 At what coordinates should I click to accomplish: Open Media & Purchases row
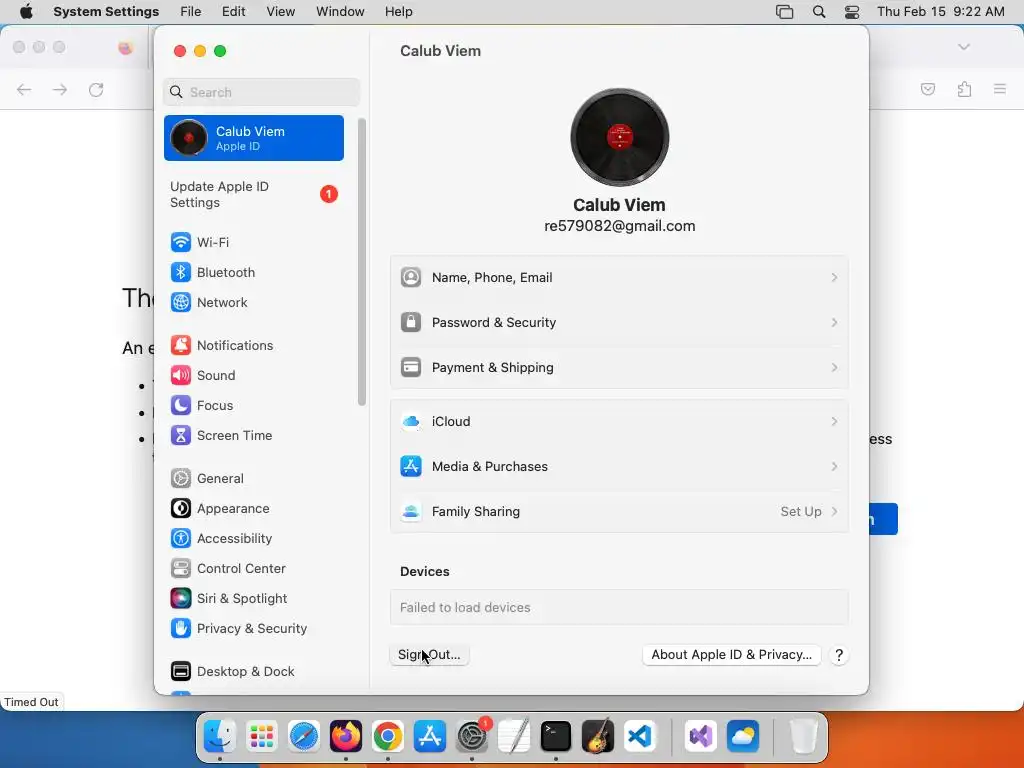[619, 467]
